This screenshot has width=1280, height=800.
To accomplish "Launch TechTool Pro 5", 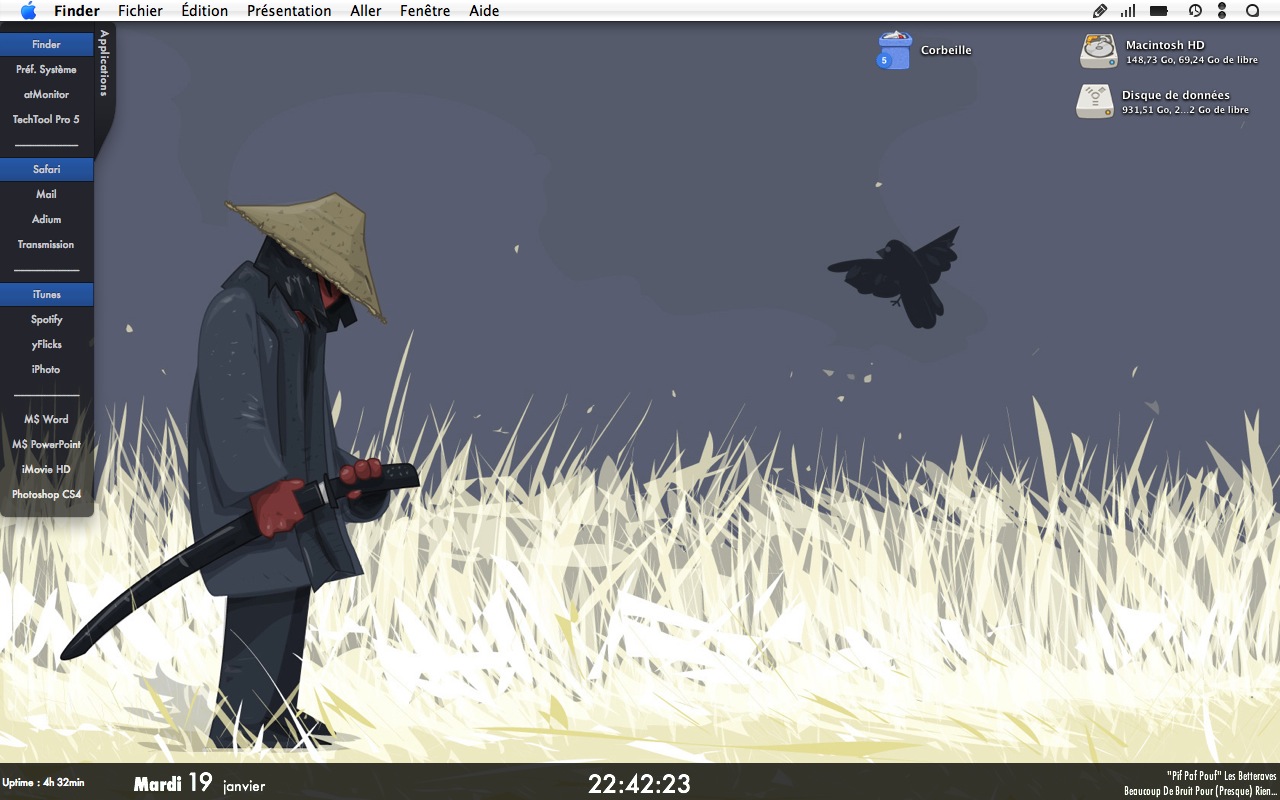I will [x=47, y=119].
